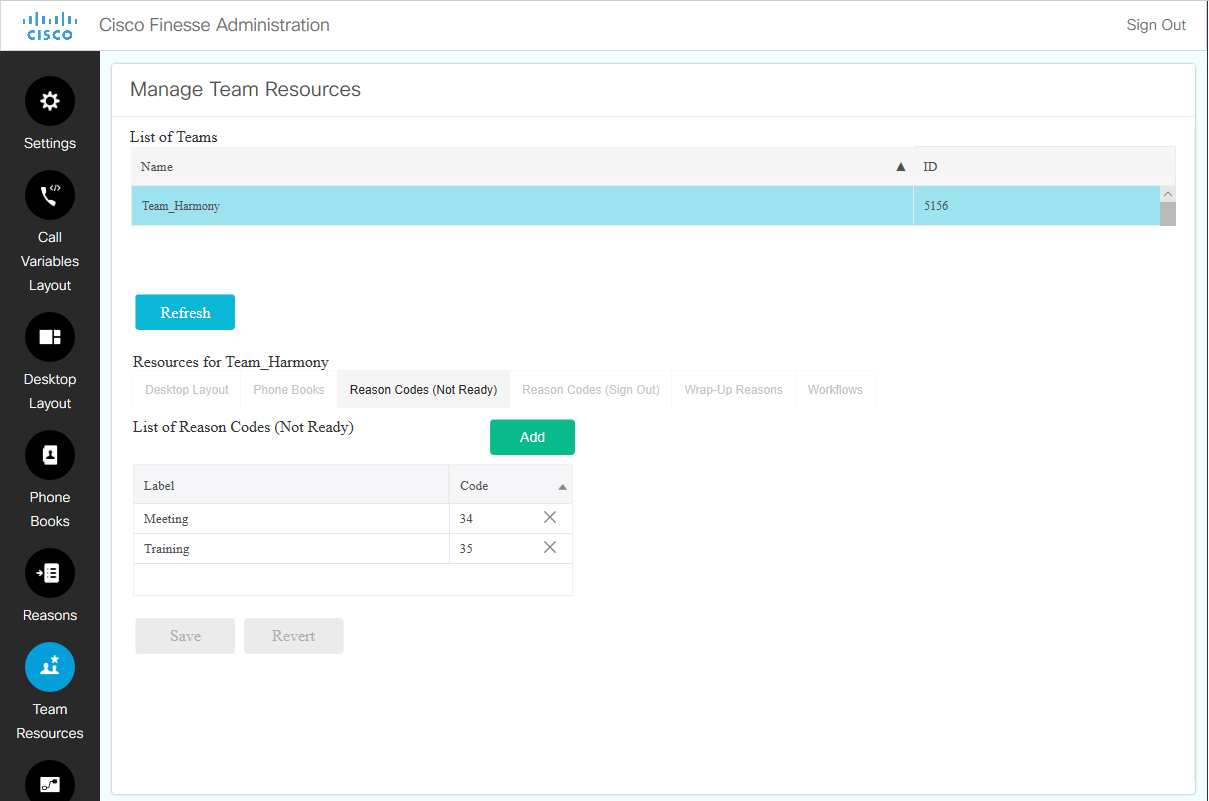
Task: Open the Wrap-Up Reasons tab
Action: click(734, 390)
